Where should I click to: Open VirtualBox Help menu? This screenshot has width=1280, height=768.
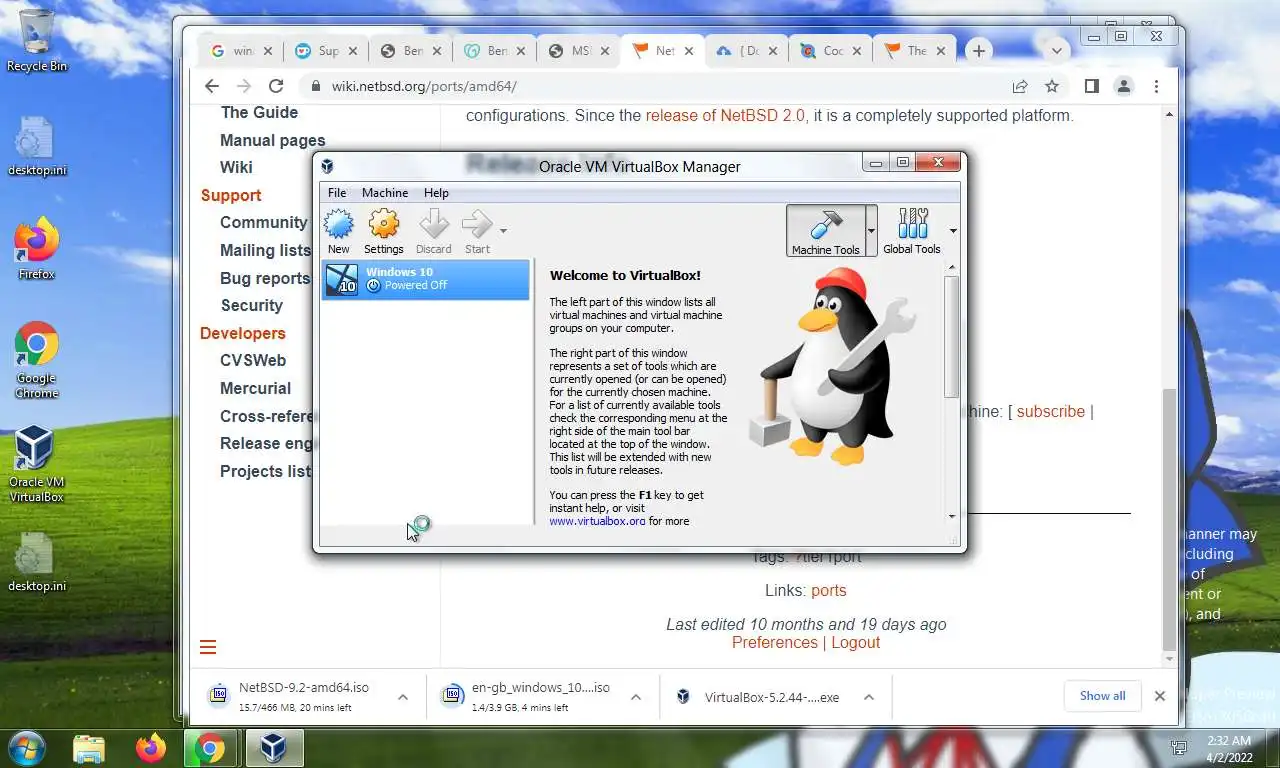pos(436,192)
